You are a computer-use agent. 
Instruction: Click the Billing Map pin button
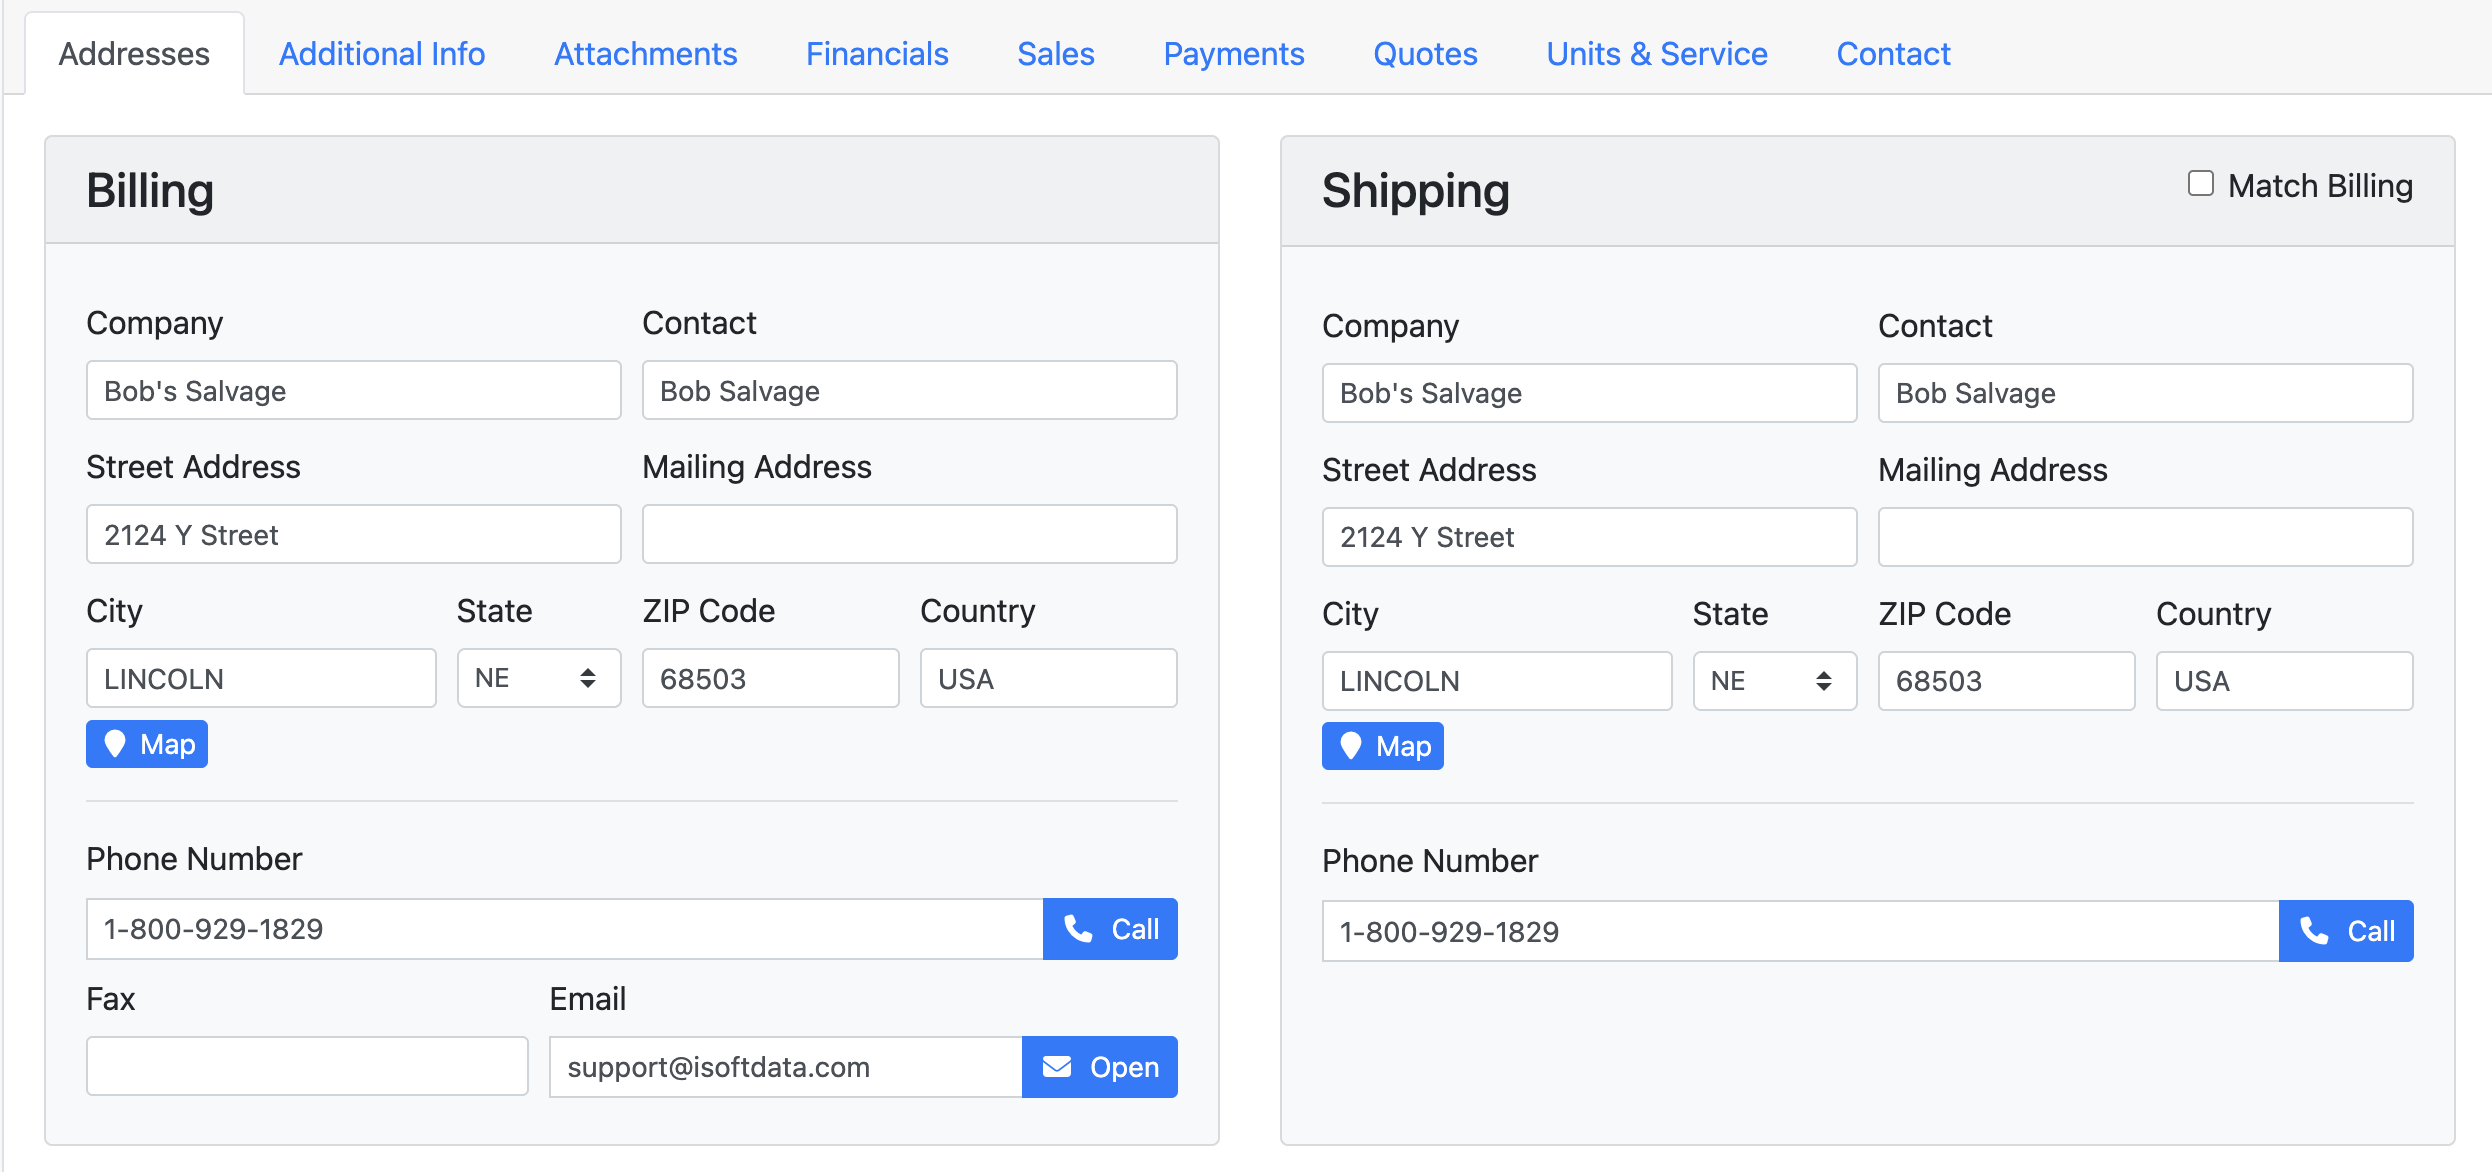pos(147,744)
